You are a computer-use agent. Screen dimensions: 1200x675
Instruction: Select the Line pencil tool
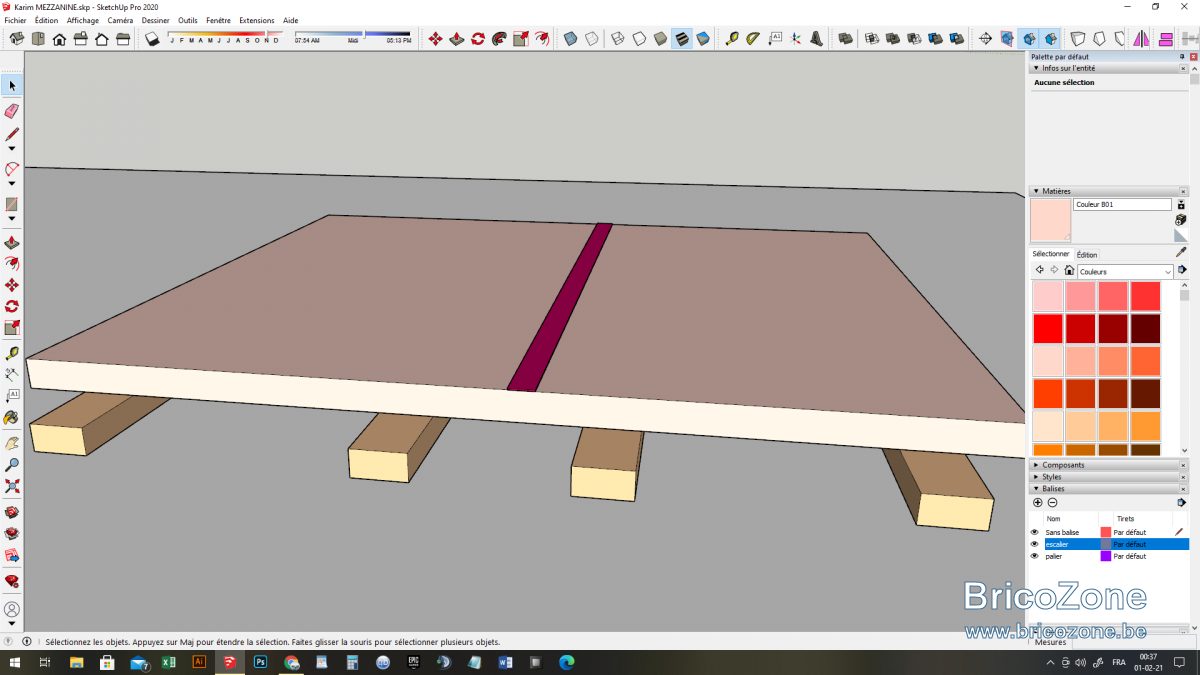click(12, 134)
